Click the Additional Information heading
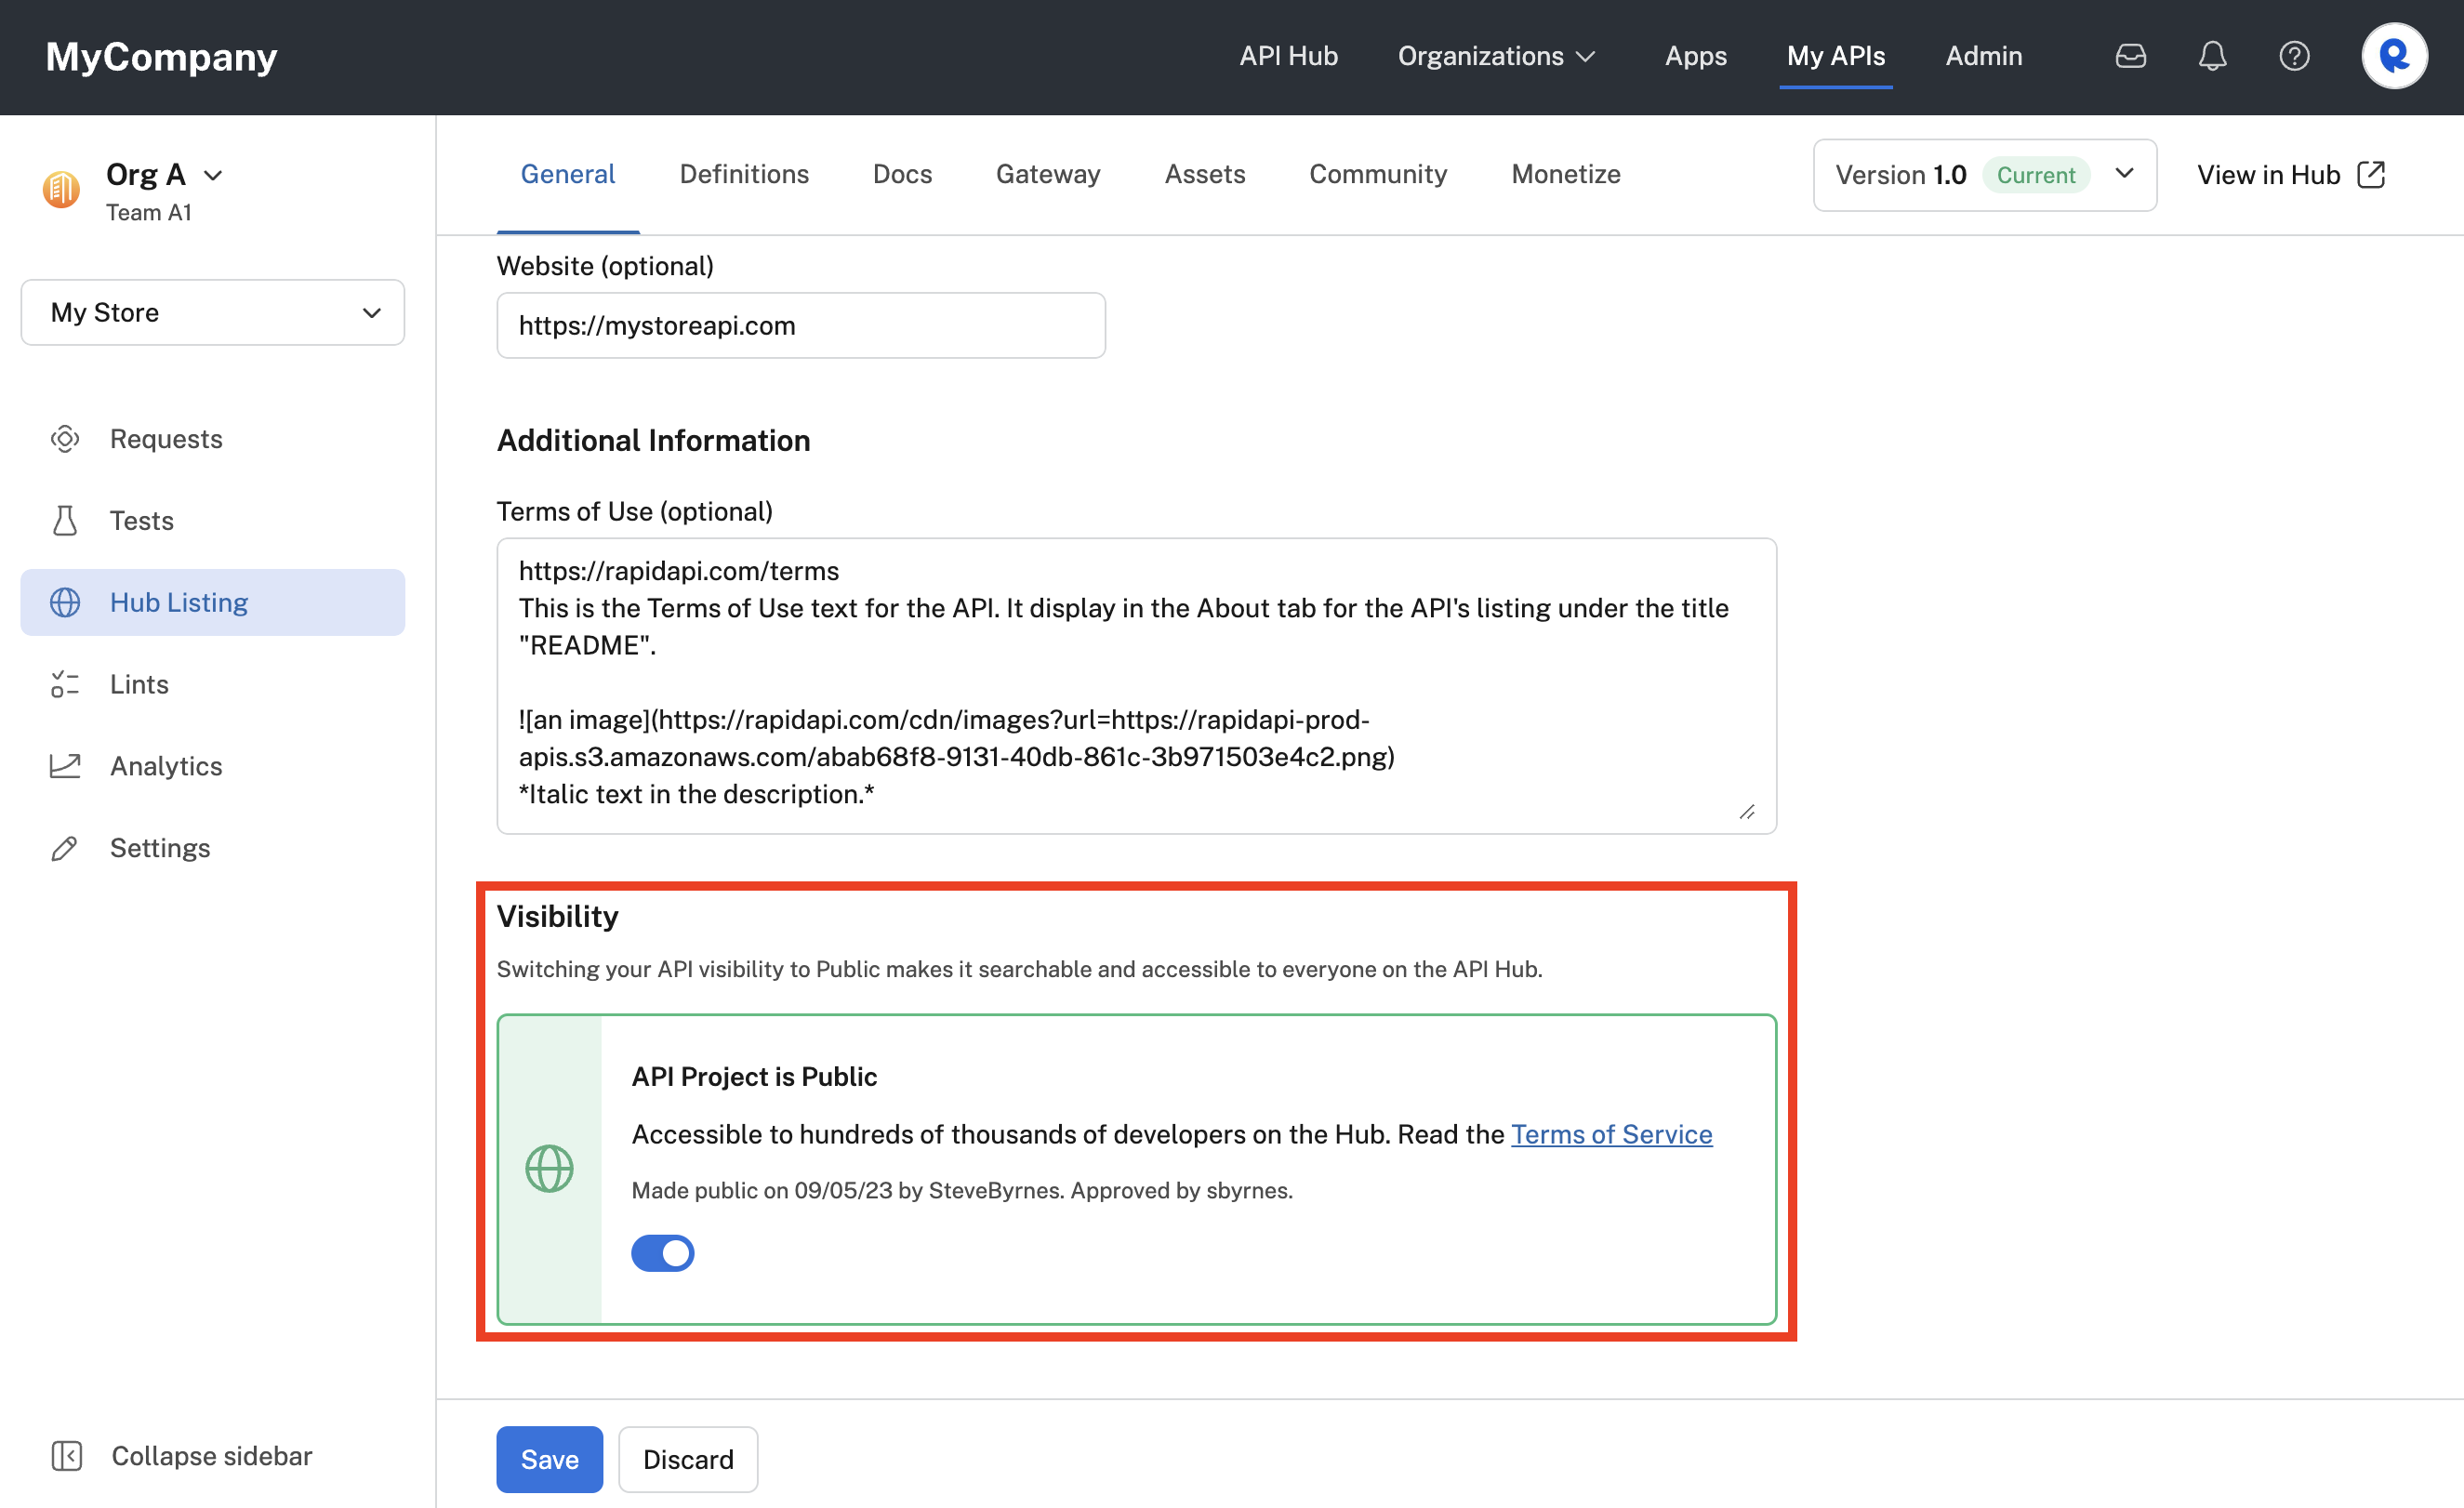Viewport: 2464px width, 1508px height. pos(654,440)
